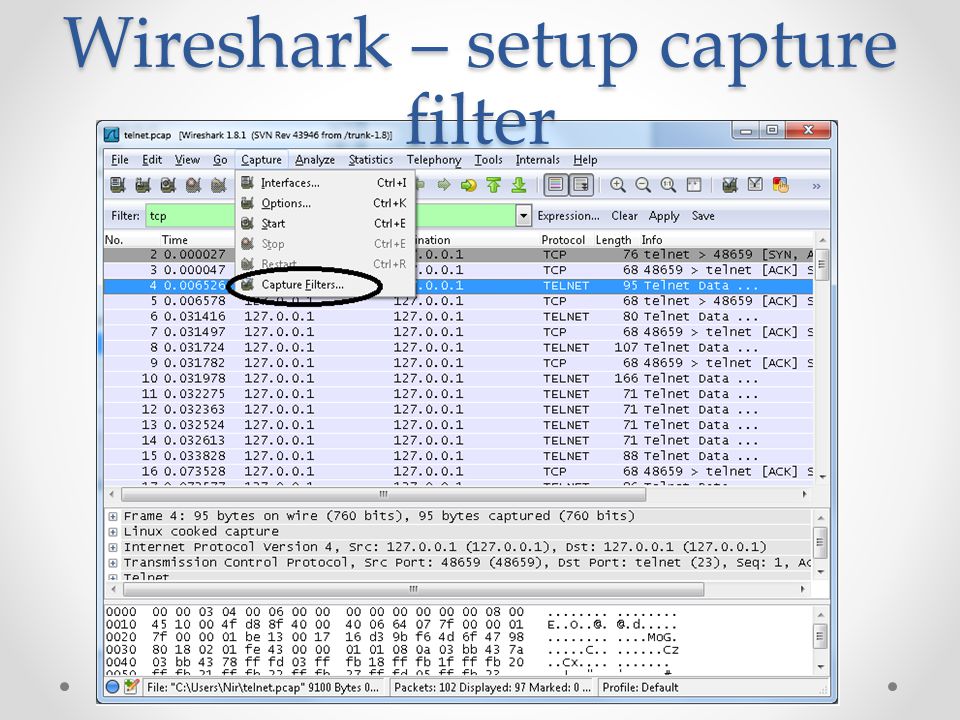Expand the Frame 4 details node
Screen dimensions: 960x720
click(x=113, y=516)
